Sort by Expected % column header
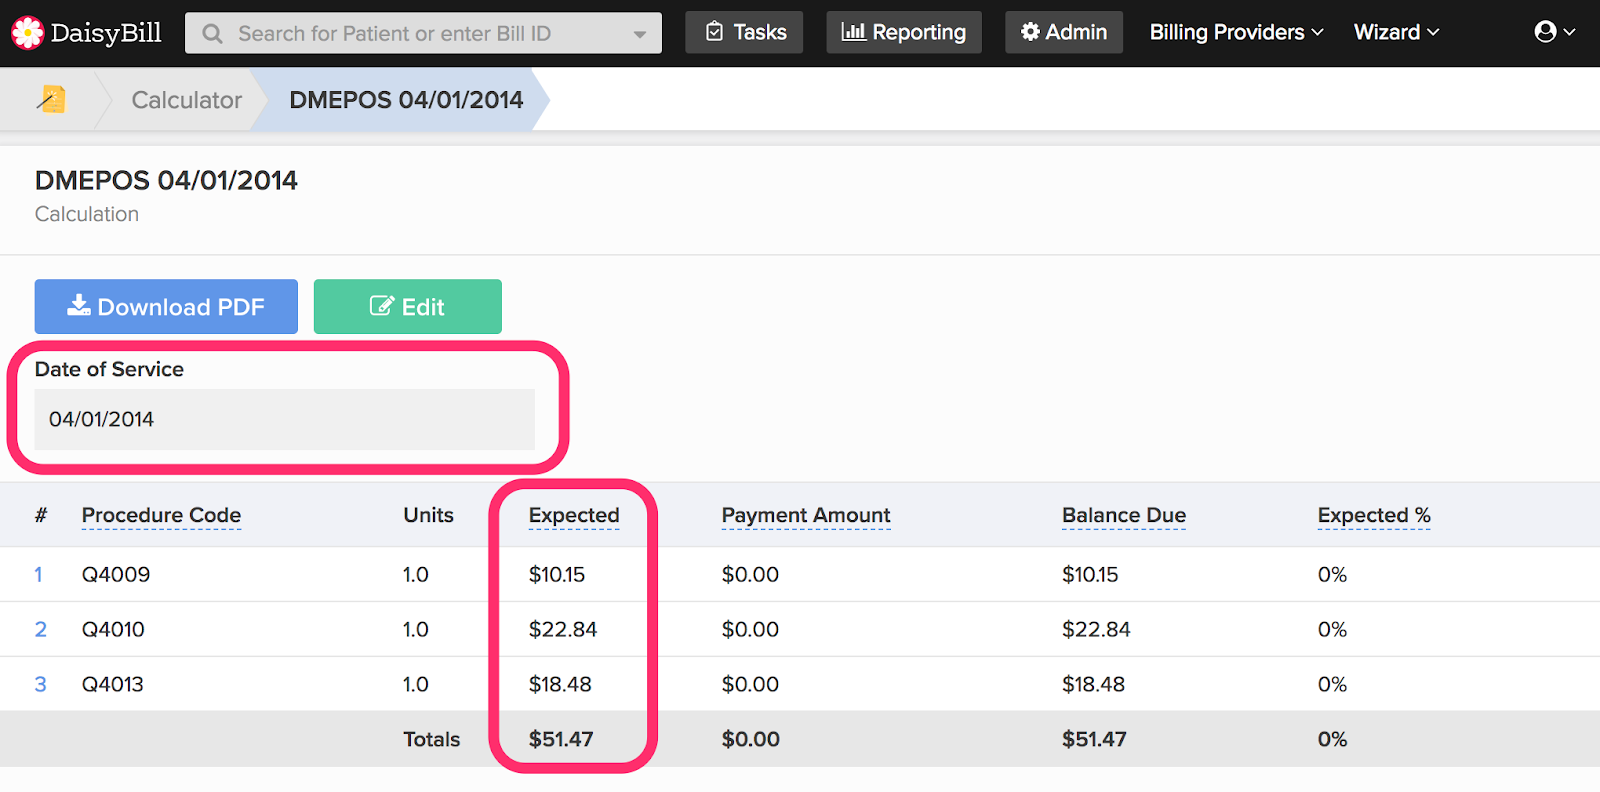This screenshot has height=792, width=1600. 1374,515
